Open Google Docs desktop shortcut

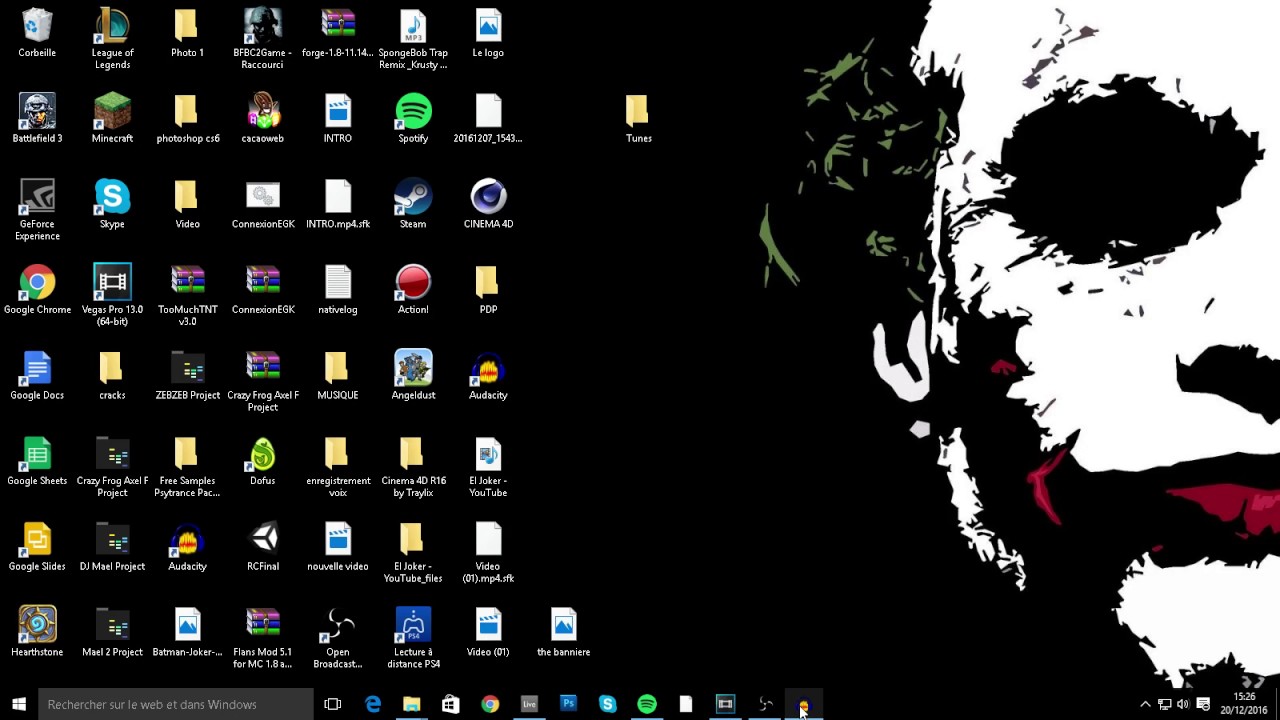click(x=37, y=376)
